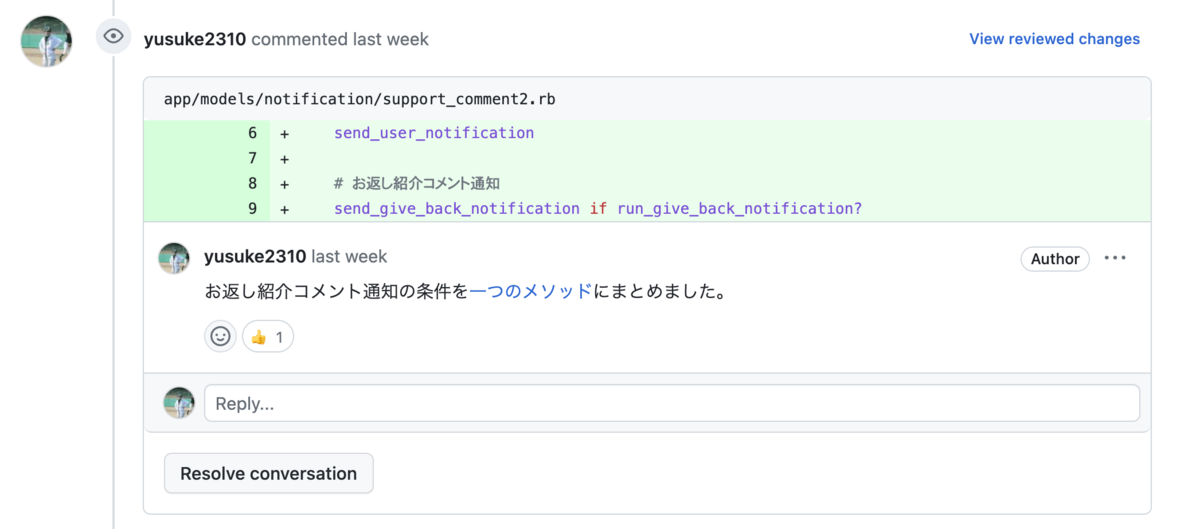Click the eye review icon beside yusuke2310
Viewport: 1200px width, 529px height.
(x=114, y=37)
